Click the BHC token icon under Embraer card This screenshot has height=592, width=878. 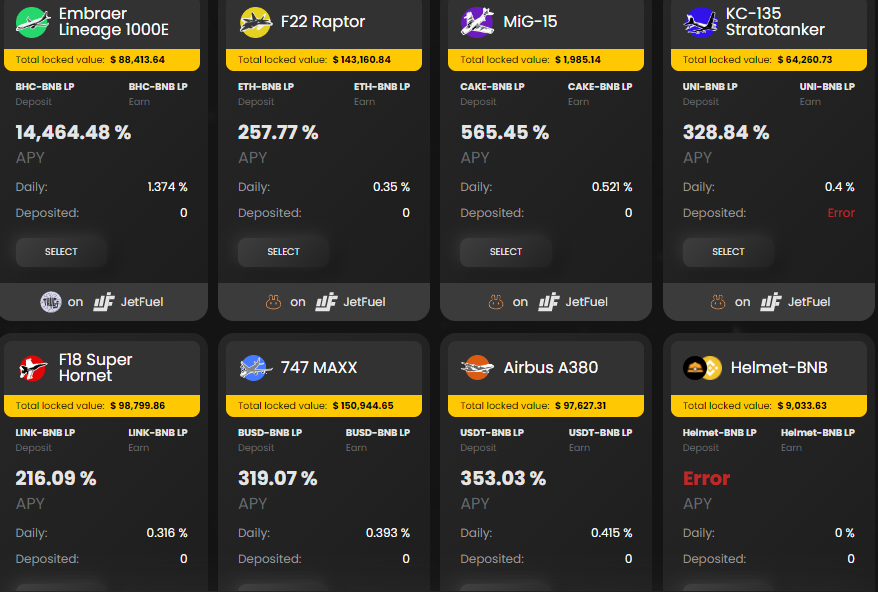tap(50, 302)
